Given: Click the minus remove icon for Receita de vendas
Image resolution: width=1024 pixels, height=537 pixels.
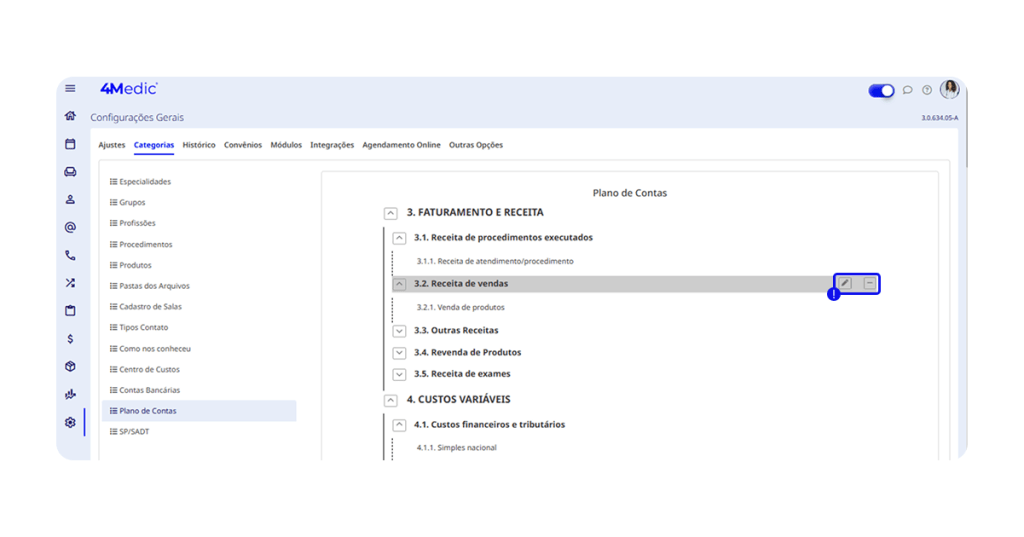Looking at the screenshot, I should pyautogui.click(x=870, y=284).
